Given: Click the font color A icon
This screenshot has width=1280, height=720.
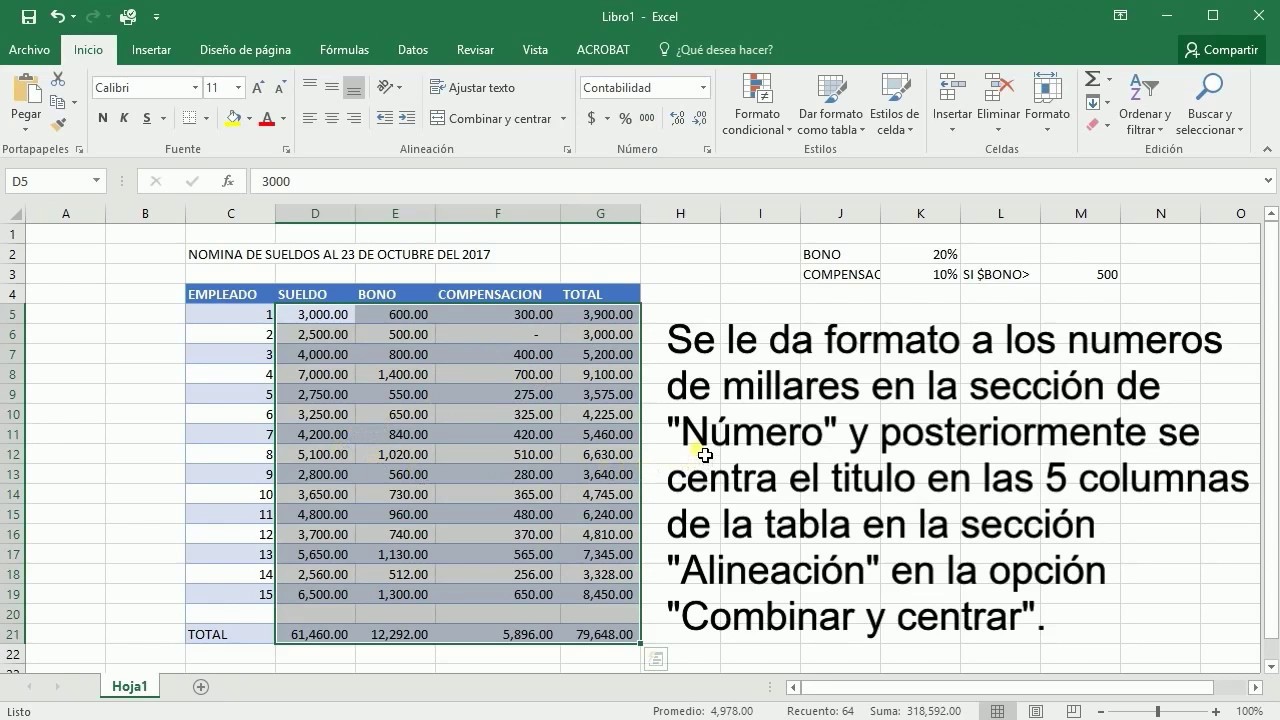Looking at the screenshot, I should coord(267,118).
